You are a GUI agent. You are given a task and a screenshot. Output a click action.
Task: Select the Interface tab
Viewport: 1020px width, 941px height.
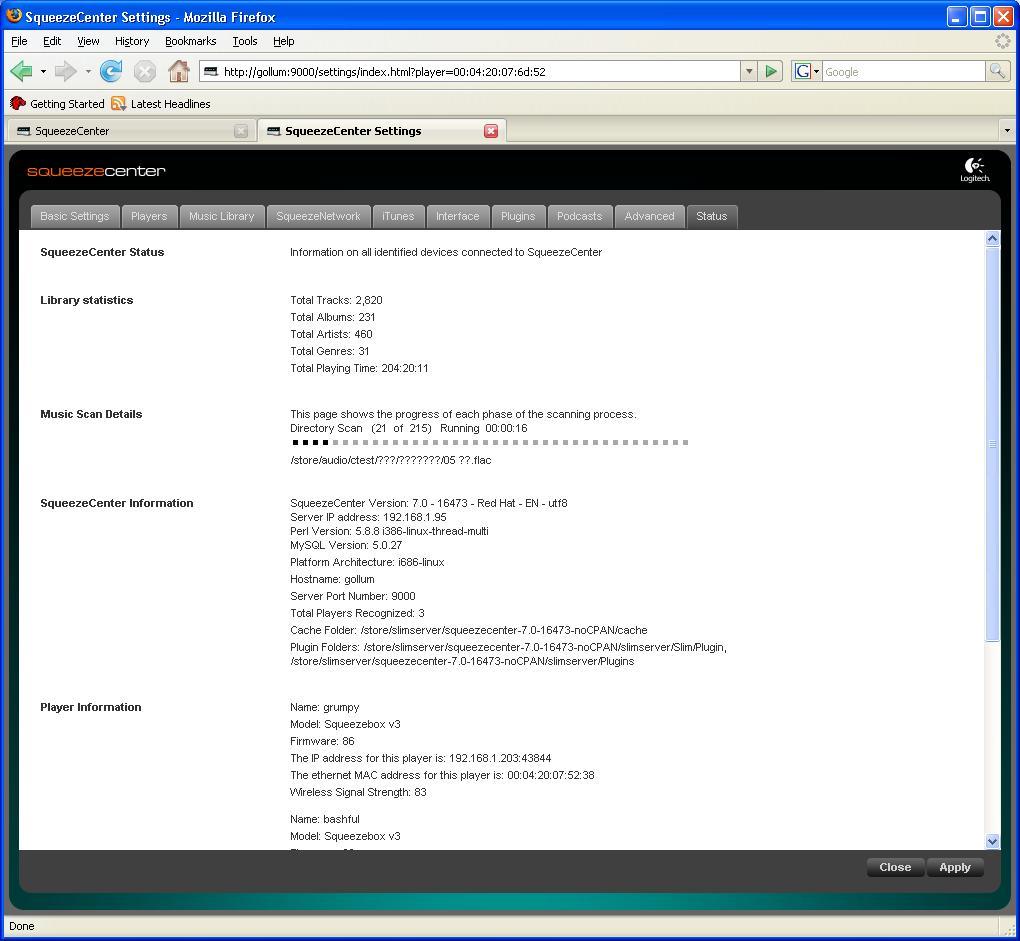coord(457,217)
